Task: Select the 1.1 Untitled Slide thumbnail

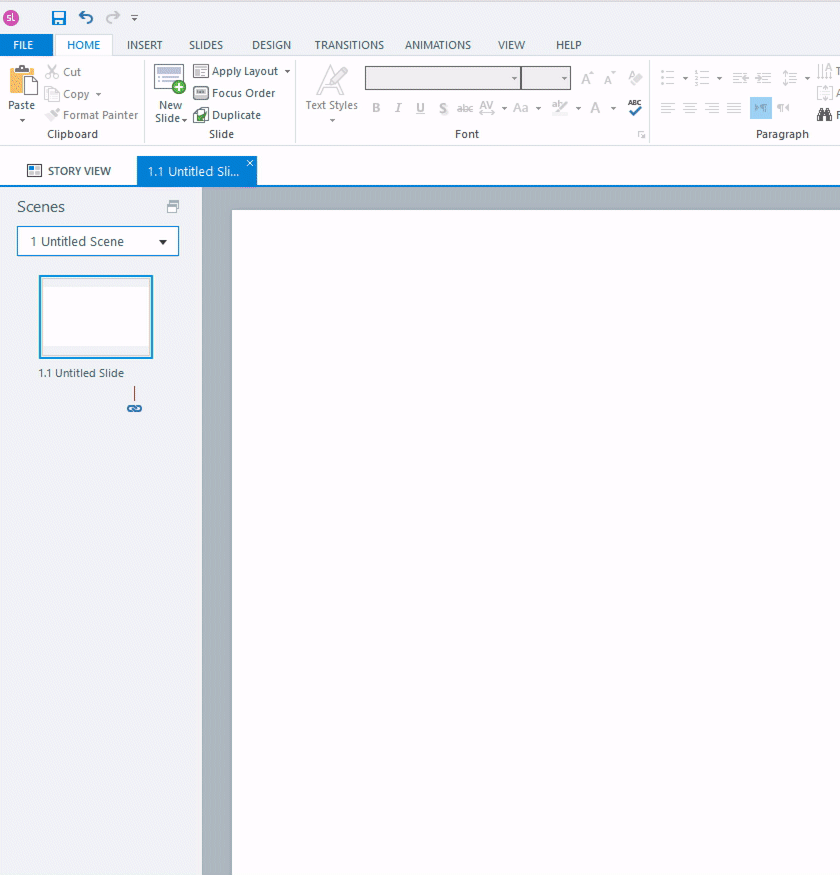Action: point(96,317)
